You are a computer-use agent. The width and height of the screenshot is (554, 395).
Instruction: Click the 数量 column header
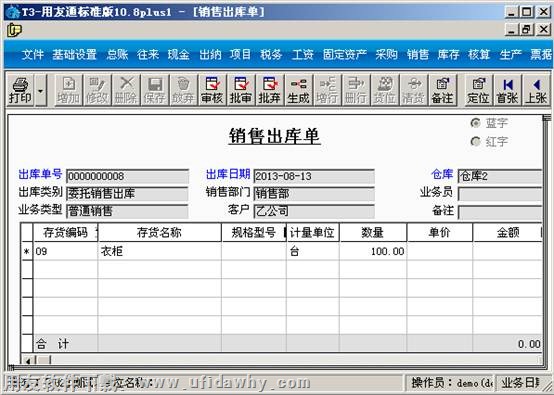tap(373, 232)
